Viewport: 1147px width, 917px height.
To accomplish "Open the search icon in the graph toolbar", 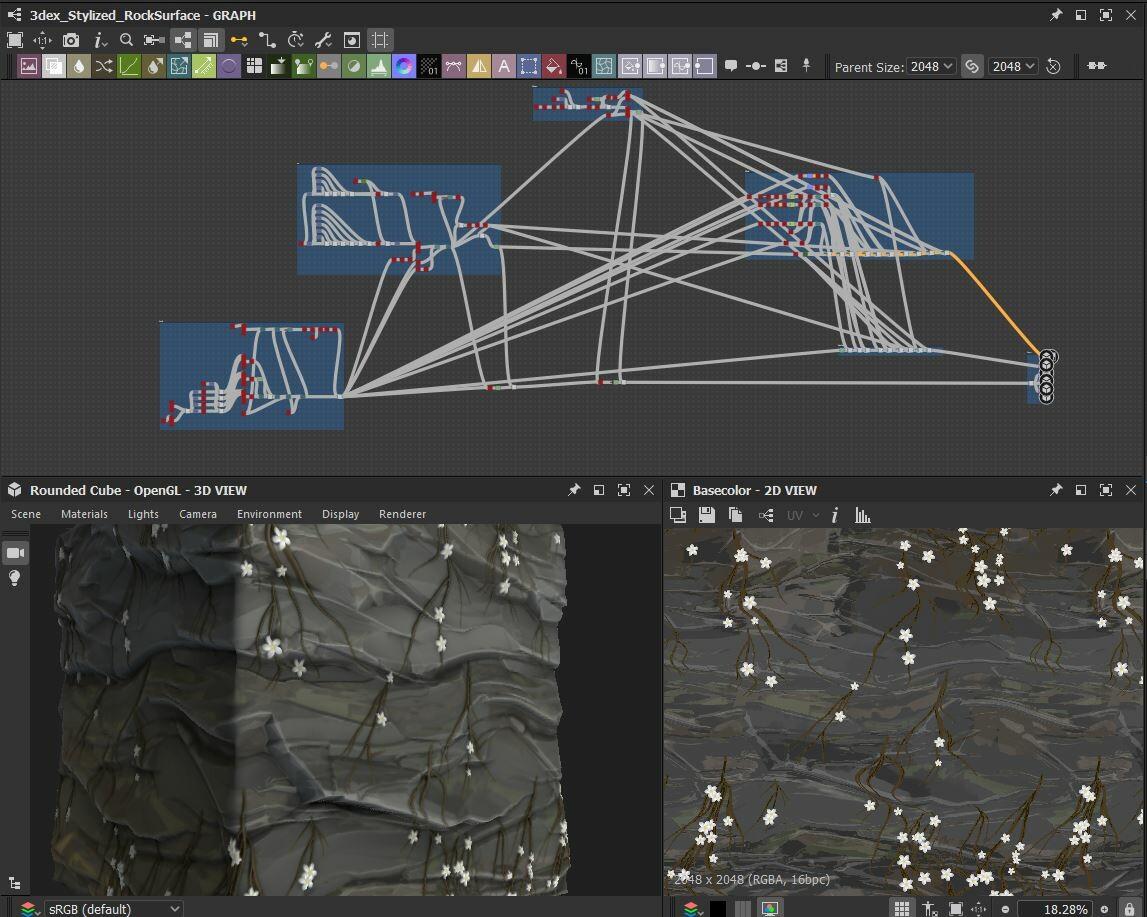I will point(126,40).
